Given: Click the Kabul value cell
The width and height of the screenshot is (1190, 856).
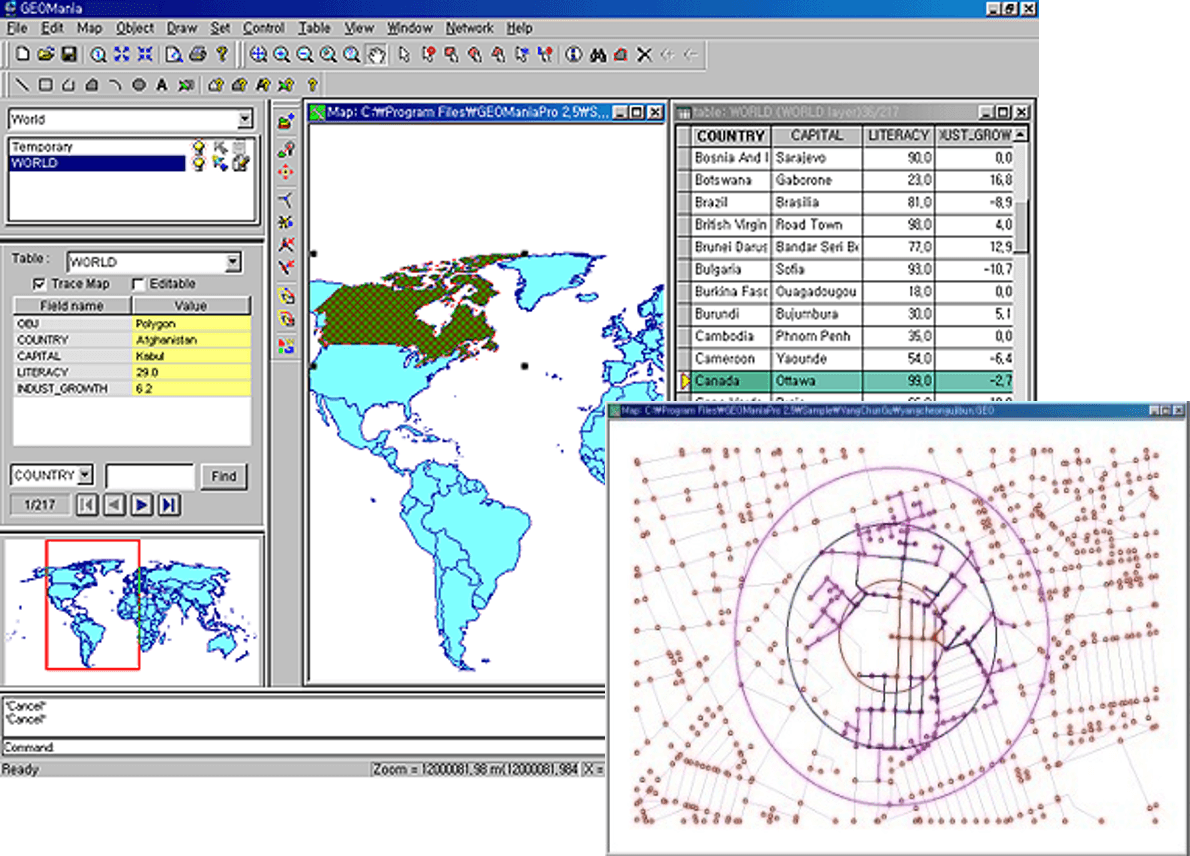Looking at the screenshot, I should click(x=191, y=356).
